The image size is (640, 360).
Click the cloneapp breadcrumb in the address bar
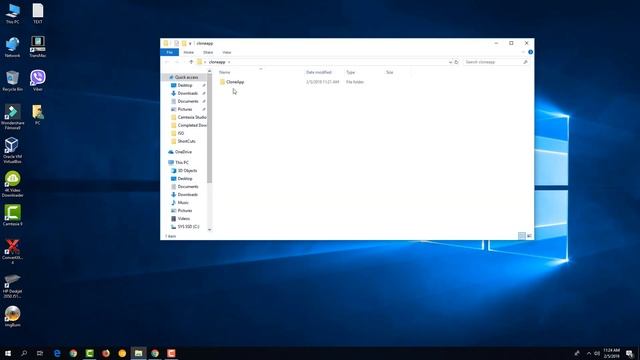(x=217, y=62)
